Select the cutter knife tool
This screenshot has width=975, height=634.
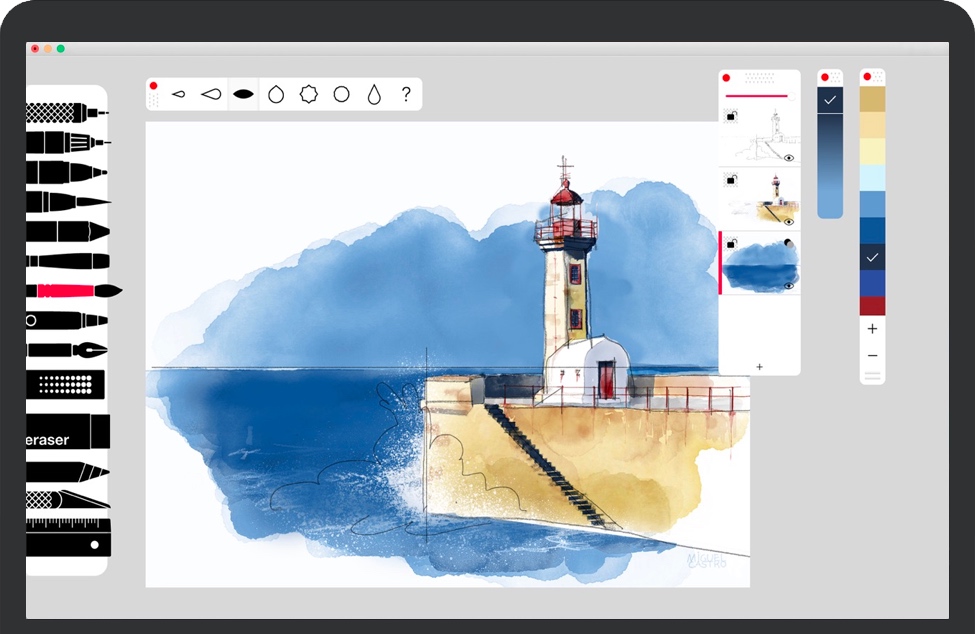pos(67,499)
